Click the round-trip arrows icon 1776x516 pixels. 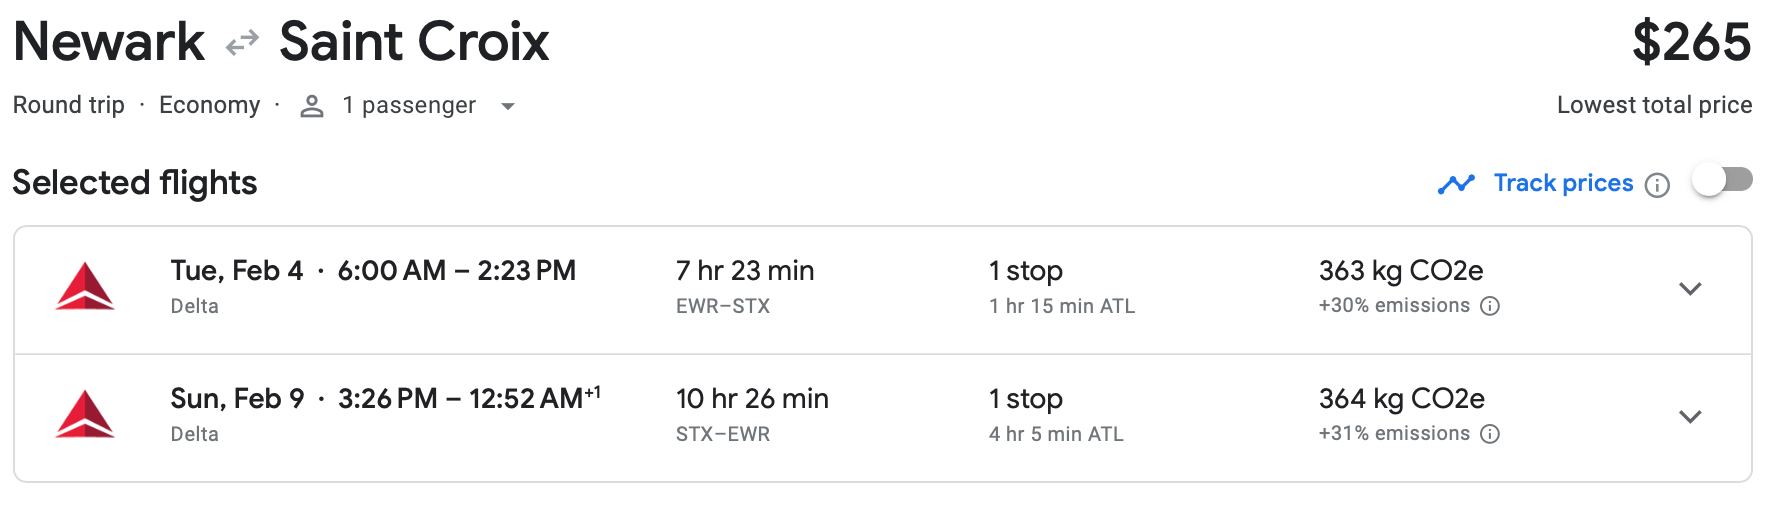(242, 43)
